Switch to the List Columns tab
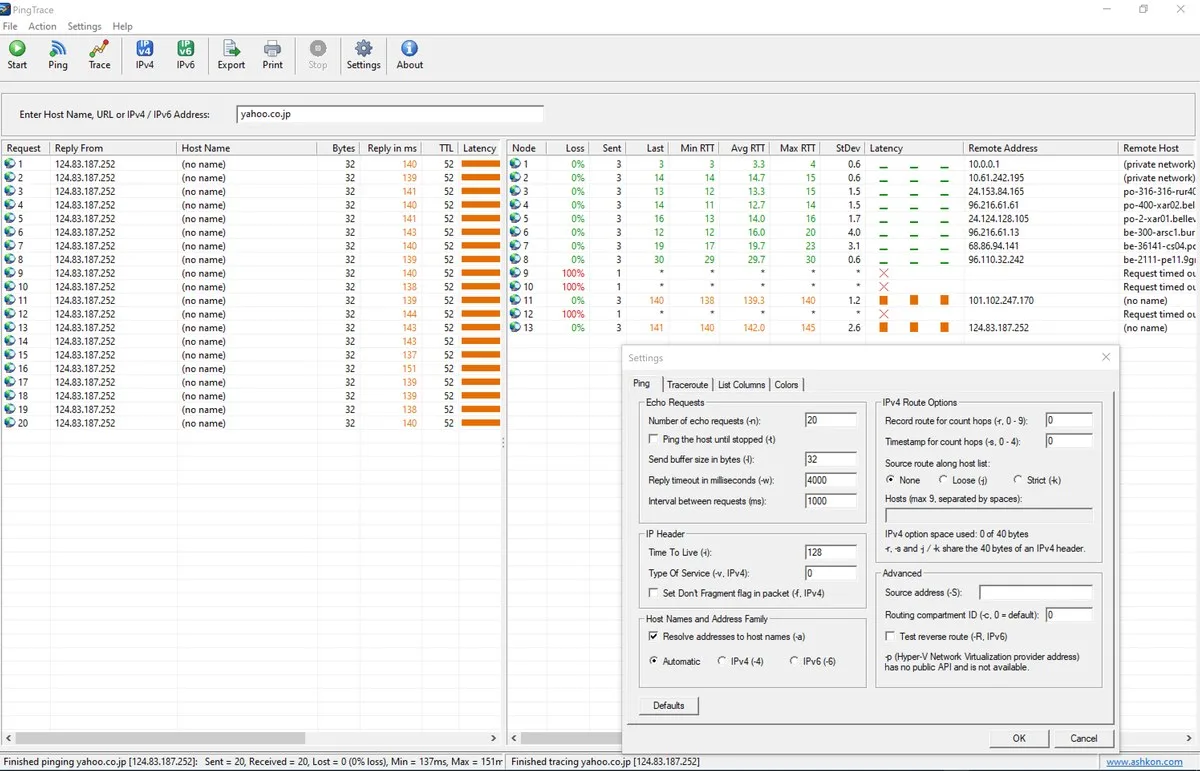Image resolution: width=1200 pixels, height=771 pixels. (742, 385)
